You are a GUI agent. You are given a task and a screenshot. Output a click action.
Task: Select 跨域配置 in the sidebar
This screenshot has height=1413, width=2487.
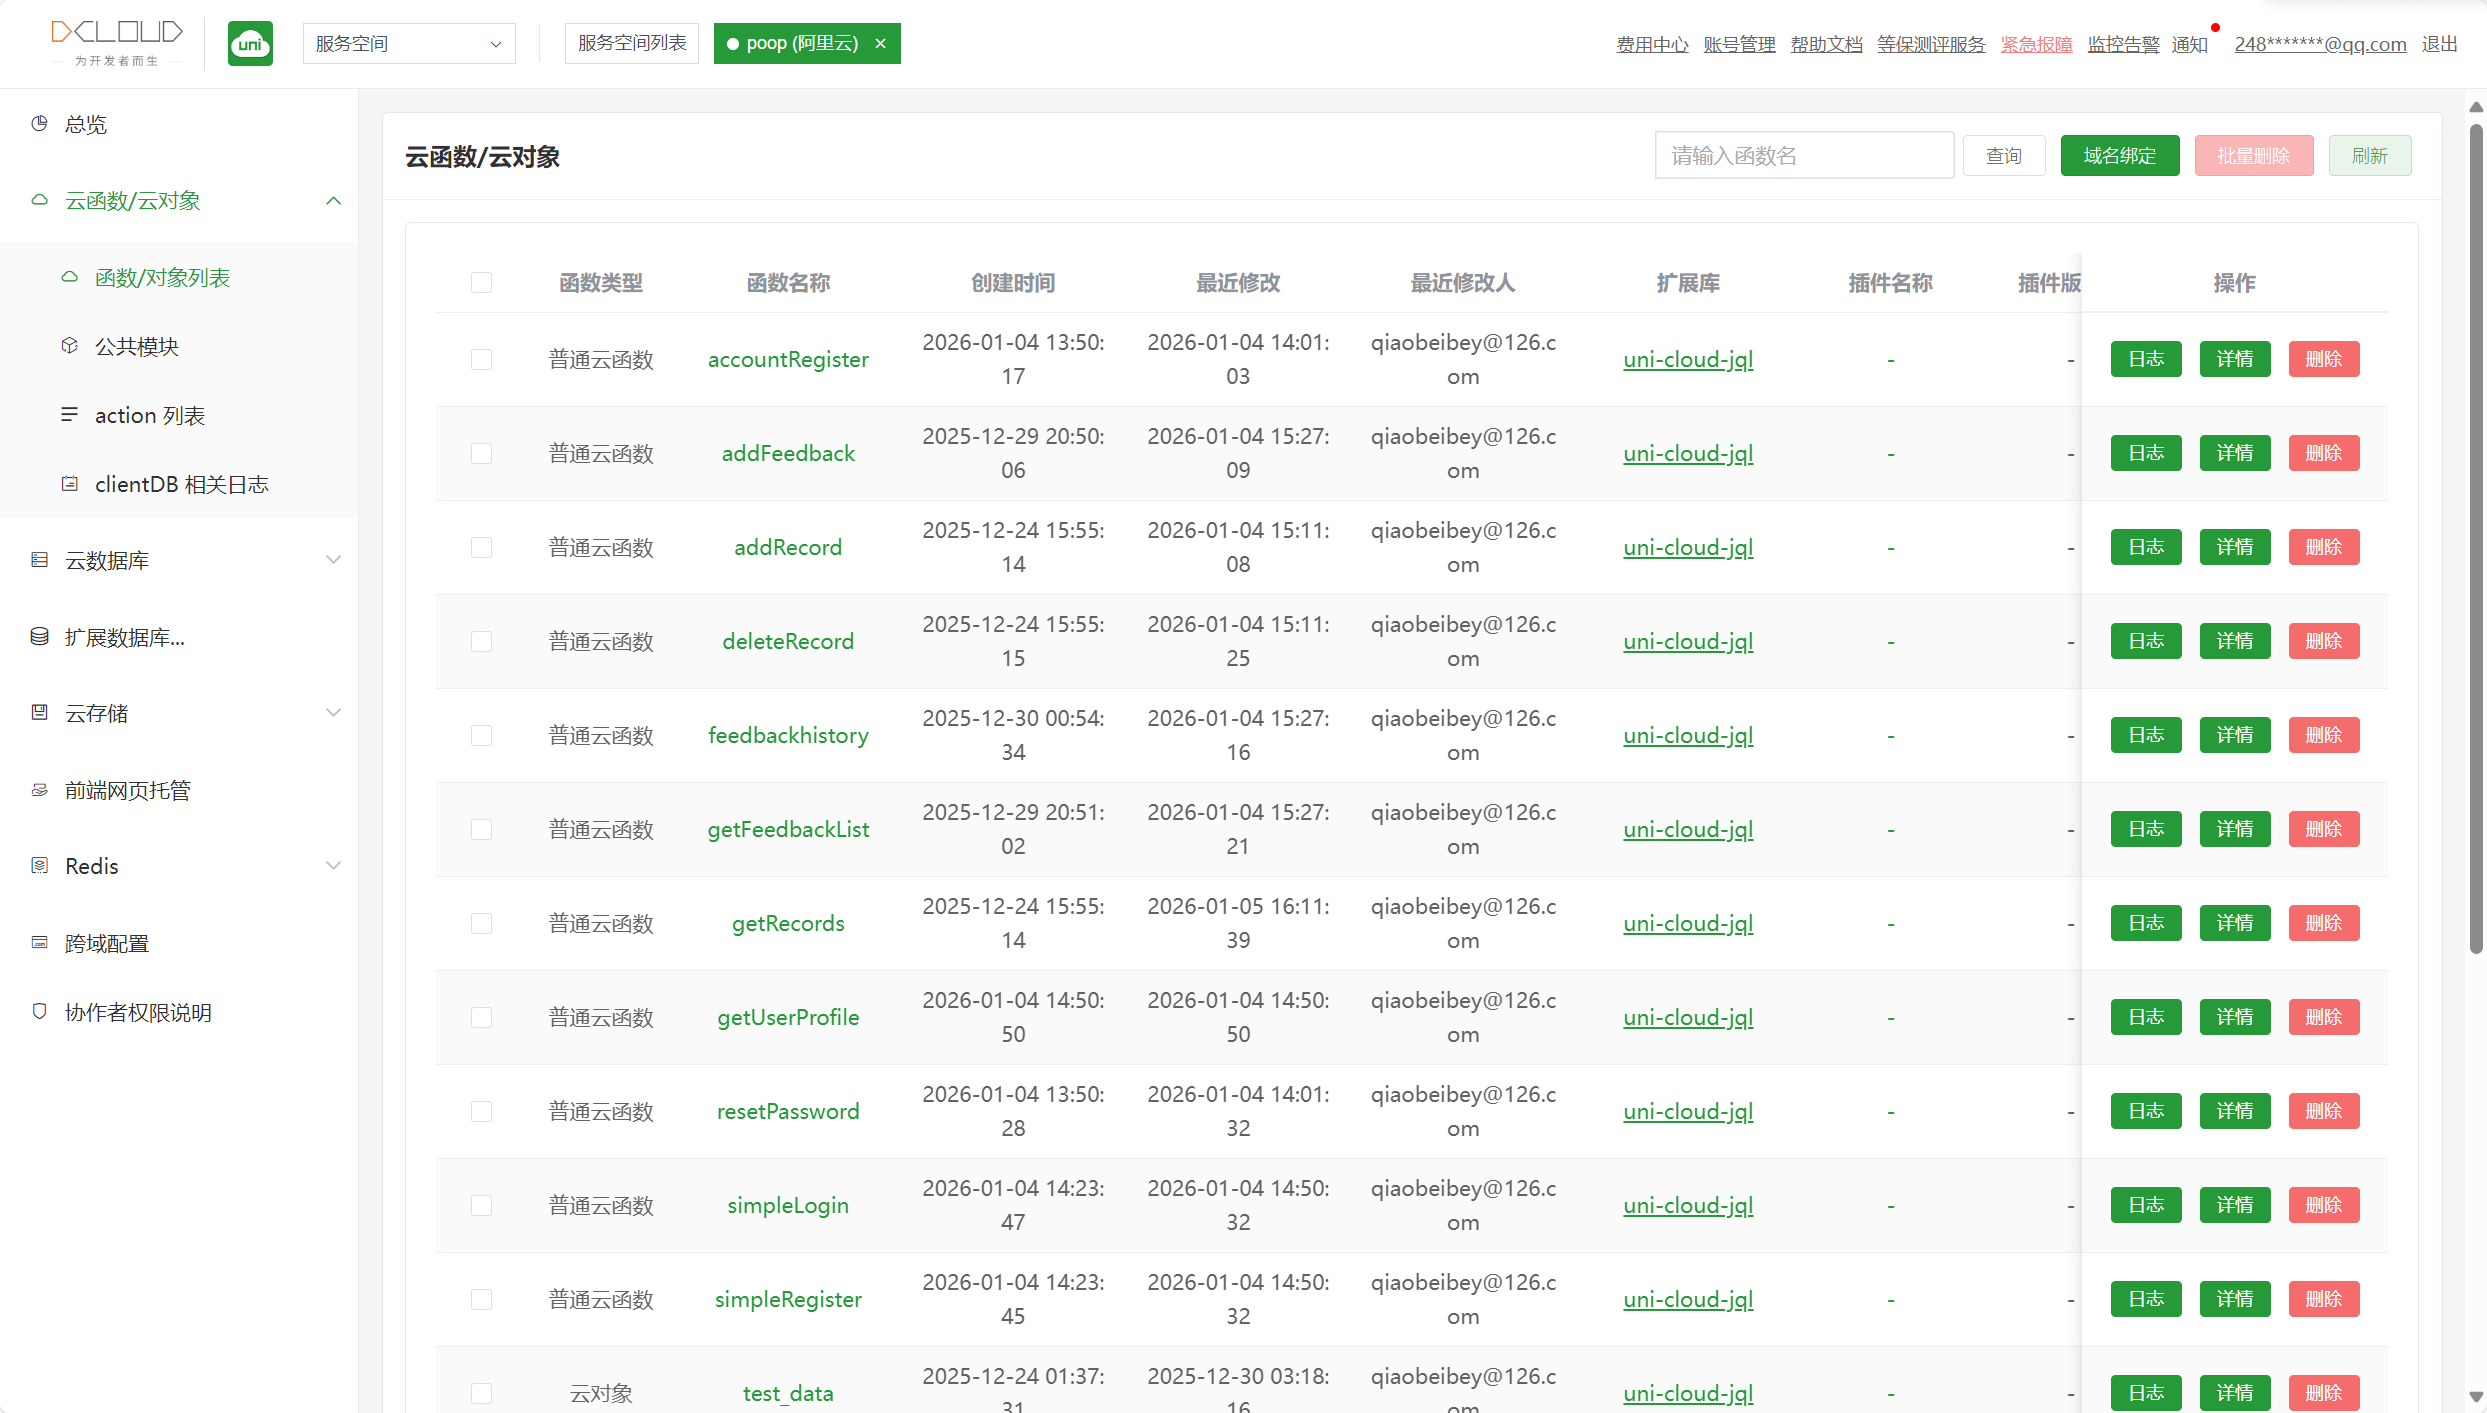pyautogui.click(x=107, y=943)
